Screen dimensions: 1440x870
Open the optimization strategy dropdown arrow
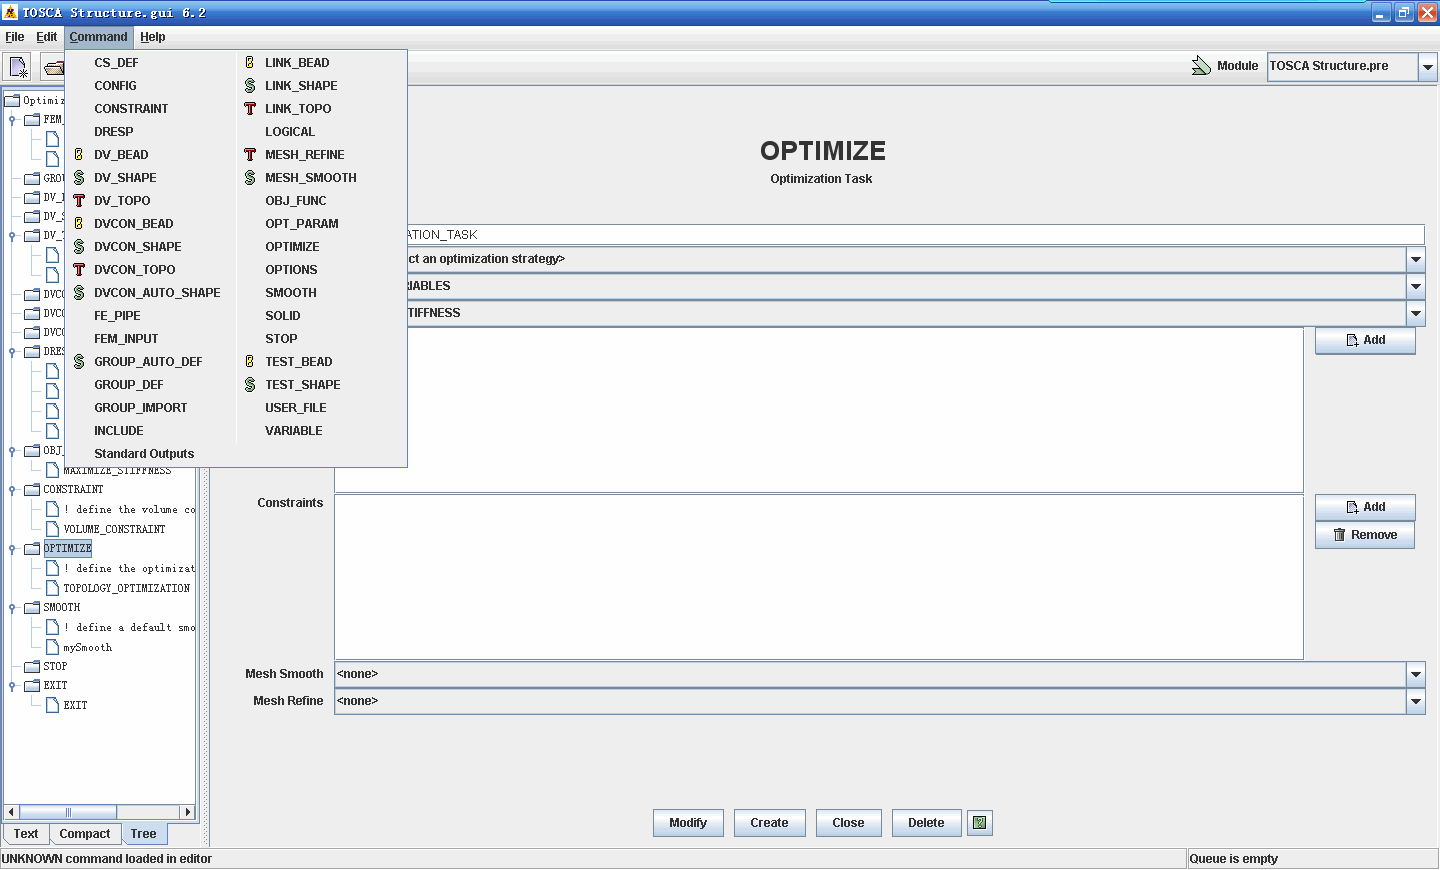(x=1416, y=259)
